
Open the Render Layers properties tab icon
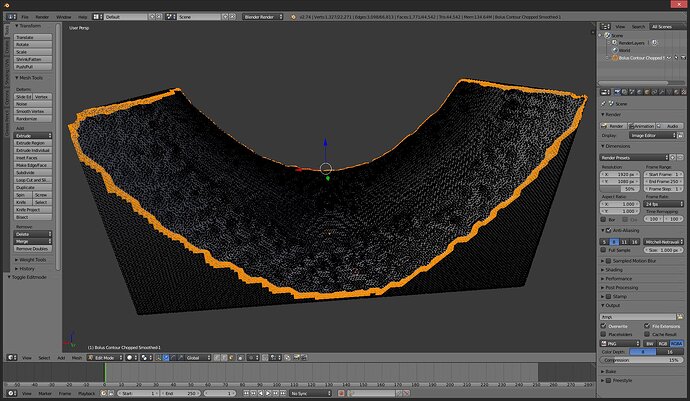[624, 92]
